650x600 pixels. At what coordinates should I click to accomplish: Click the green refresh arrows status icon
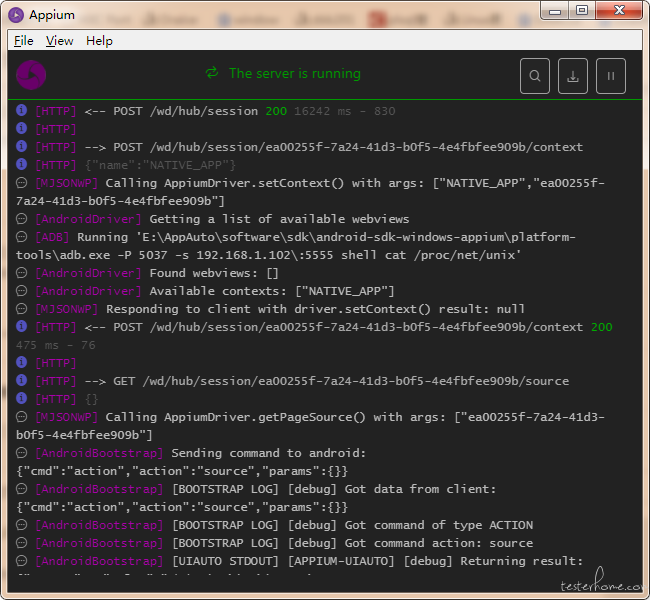click(212, 73)
